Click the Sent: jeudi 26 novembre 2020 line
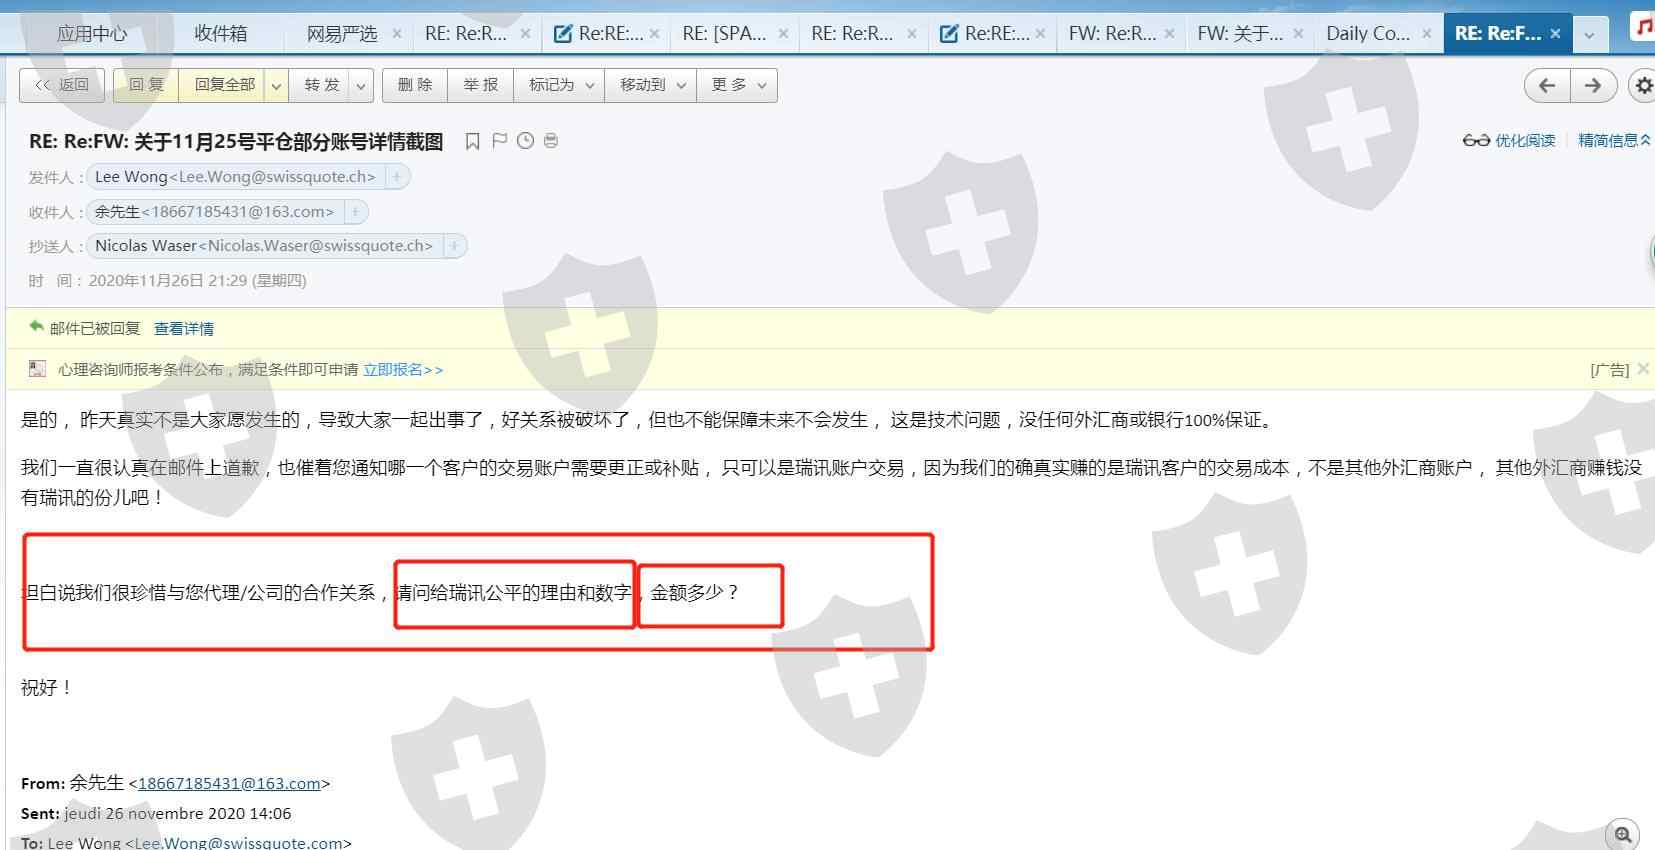1655x850 pixels. (156, 814)
